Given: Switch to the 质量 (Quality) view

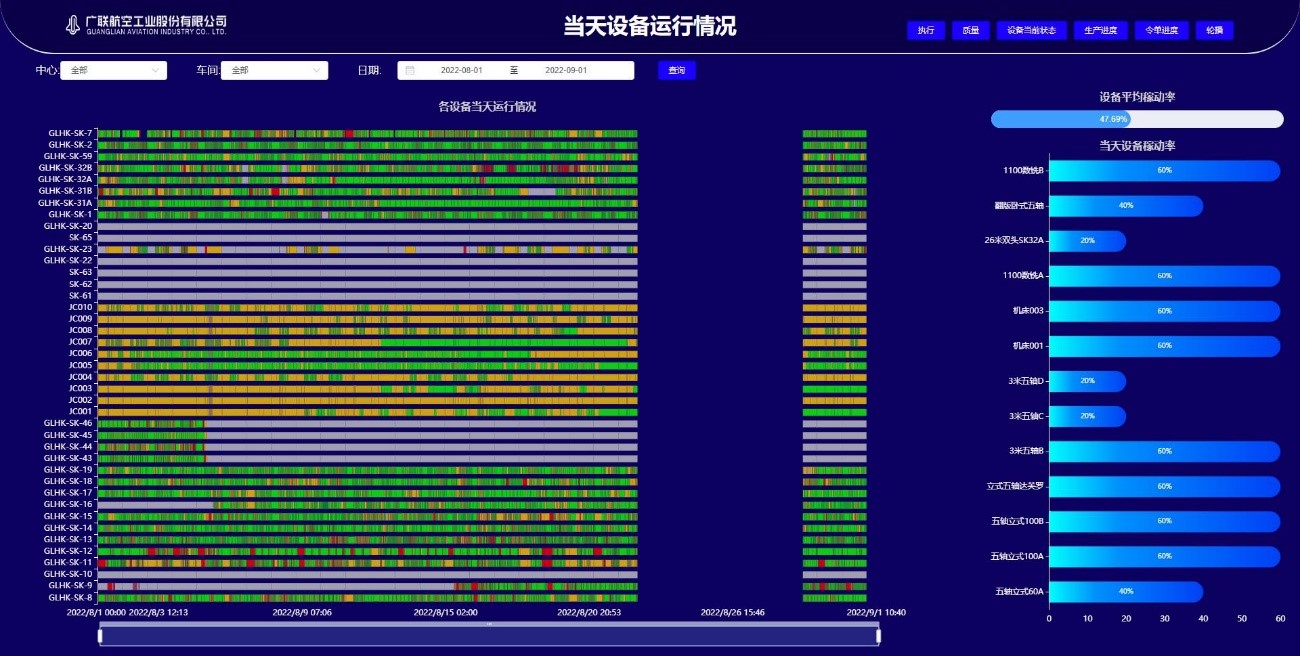Looking at the screenshot, I should click(x=969, y=31).
